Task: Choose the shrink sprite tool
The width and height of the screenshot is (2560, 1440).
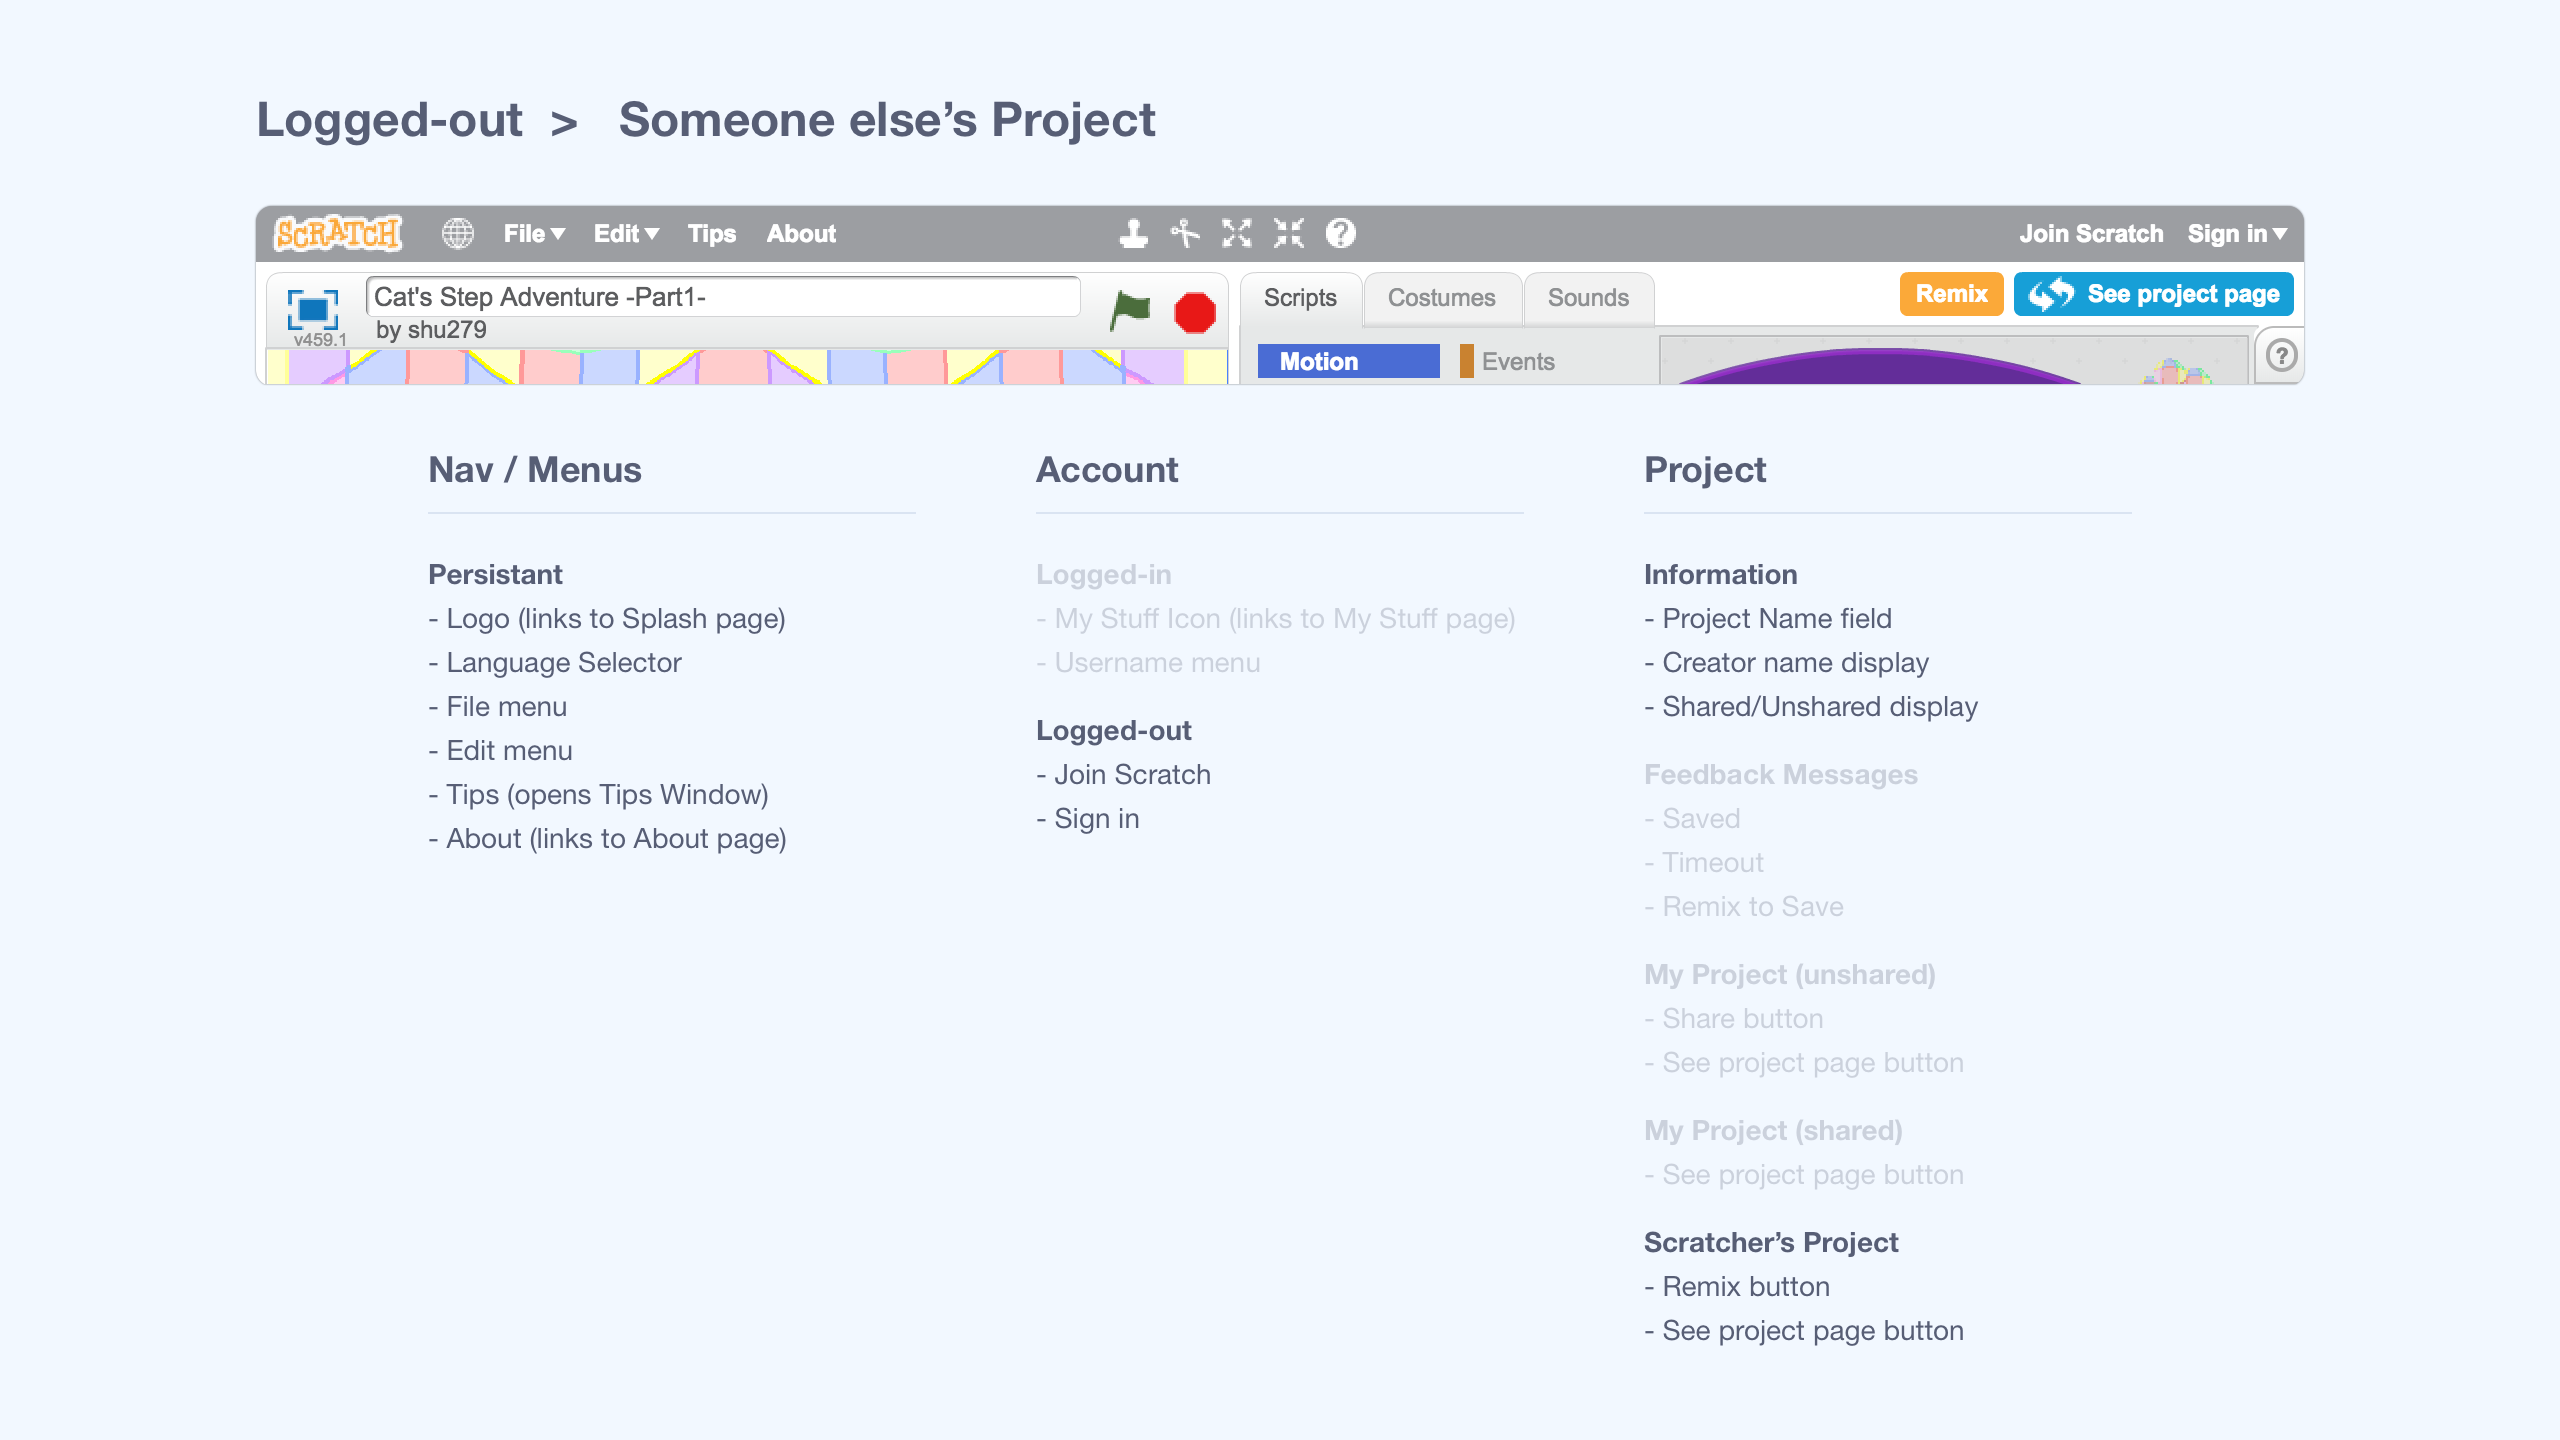Action: pos(1289,233)
